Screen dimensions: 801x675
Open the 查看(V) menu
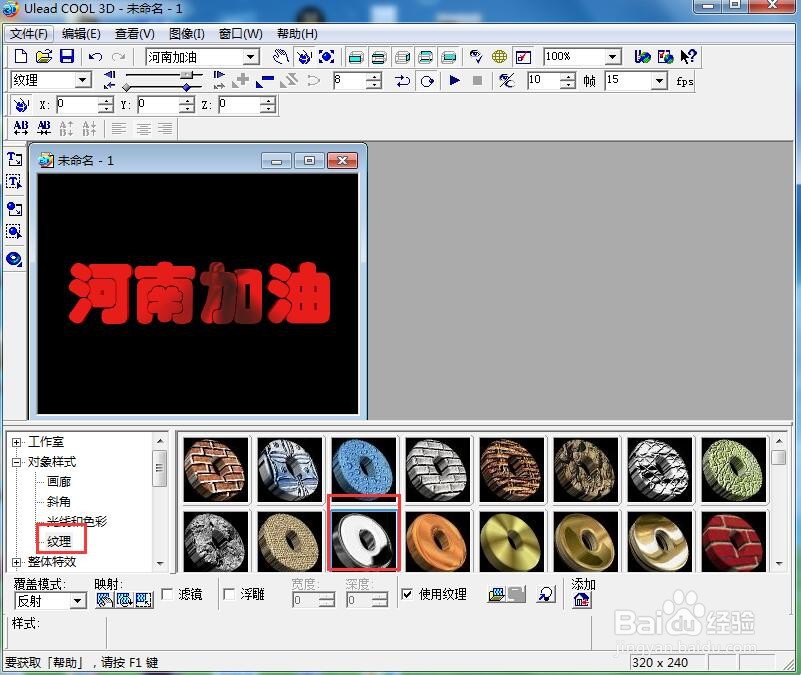pyautogui.click(x=134, y=34)
